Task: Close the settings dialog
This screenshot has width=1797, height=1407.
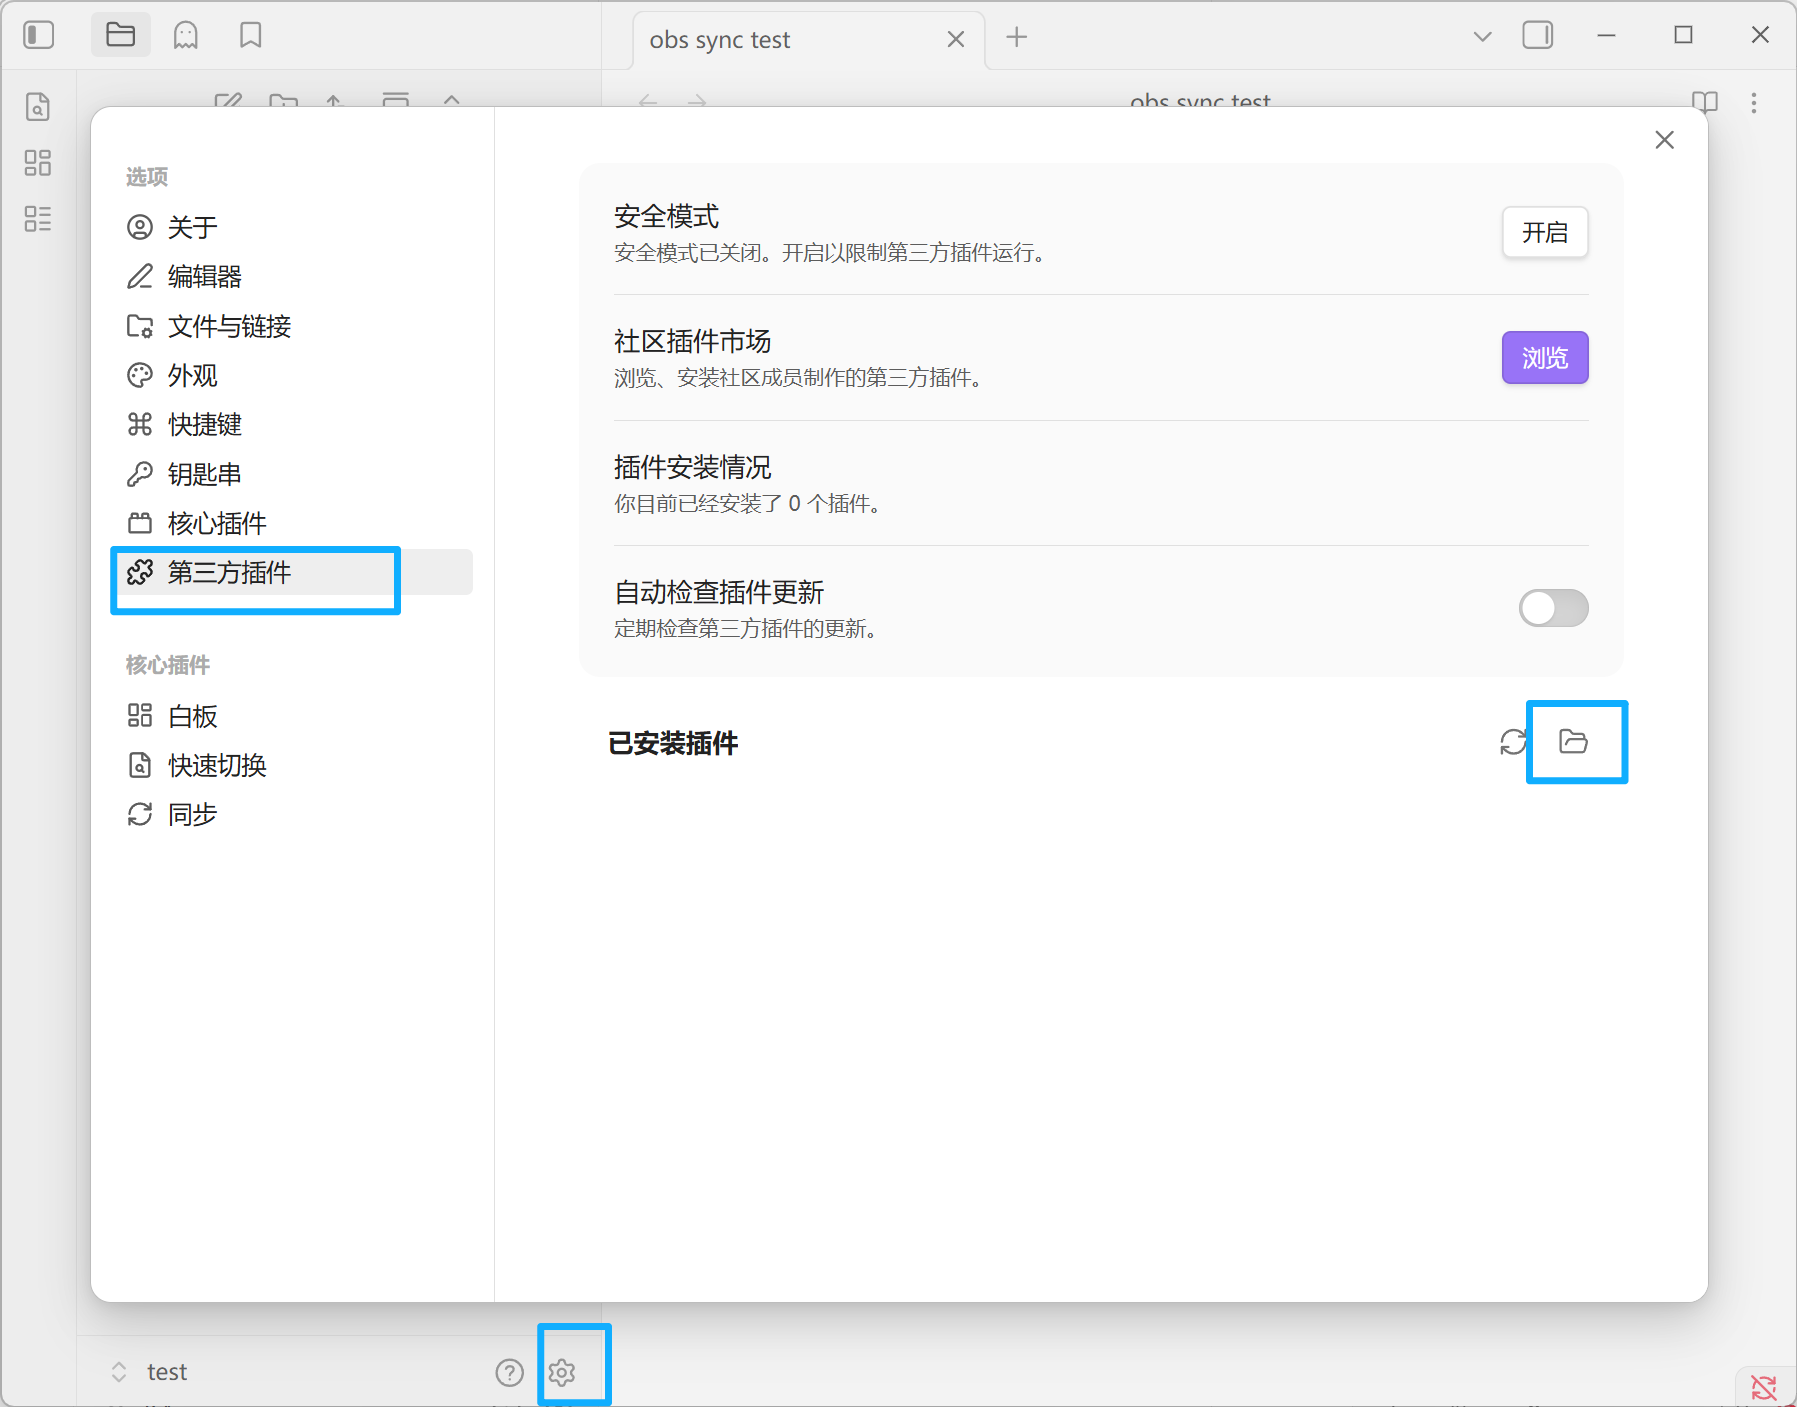Action: (1664, 140)
